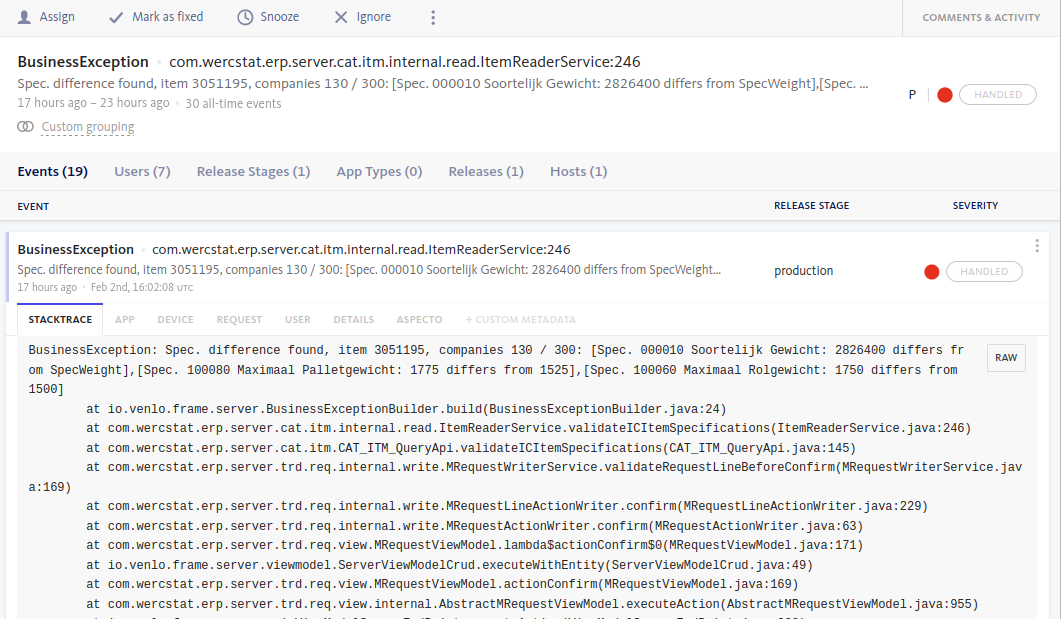
Task: Click the Snooze clock icon
Action: click(x=245, y=17)
